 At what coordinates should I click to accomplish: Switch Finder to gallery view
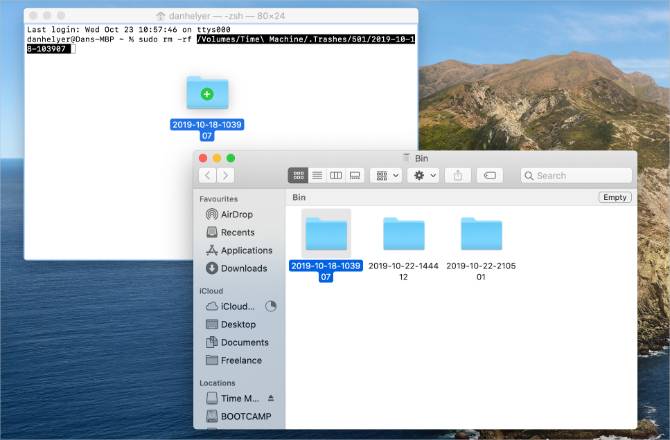coord(354,175)
